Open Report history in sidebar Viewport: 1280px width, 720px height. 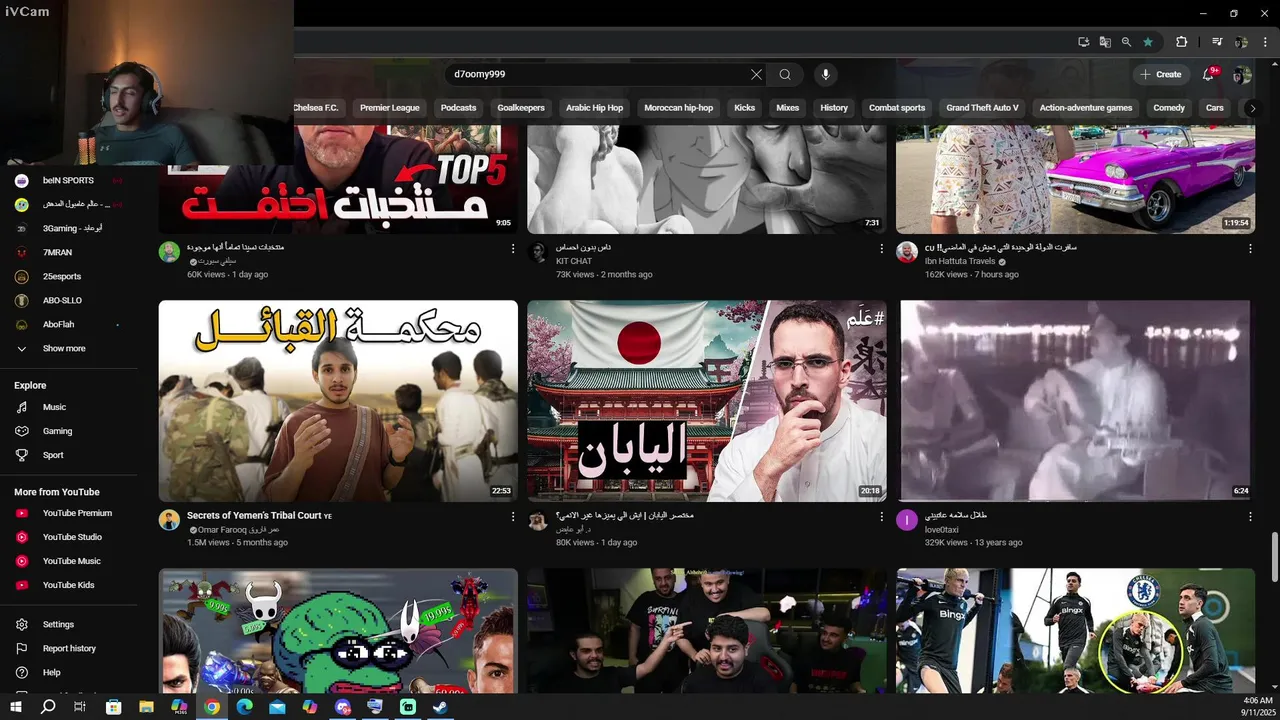click(68, 648)
